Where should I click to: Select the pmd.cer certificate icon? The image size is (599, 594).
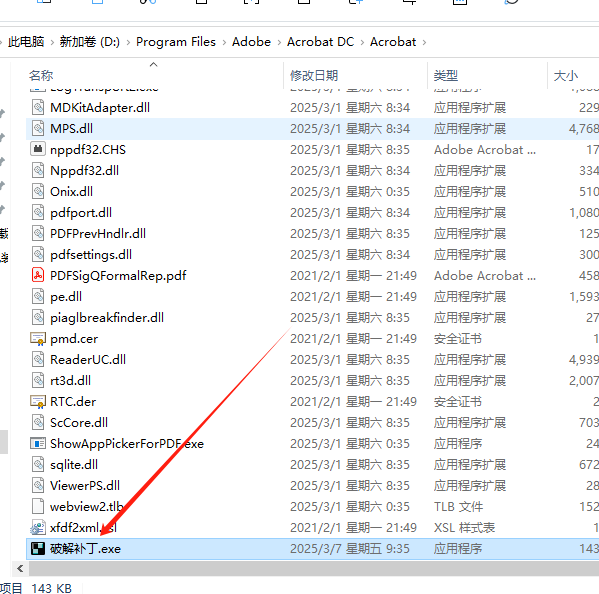pyautogui.click(x=38, y=338)
